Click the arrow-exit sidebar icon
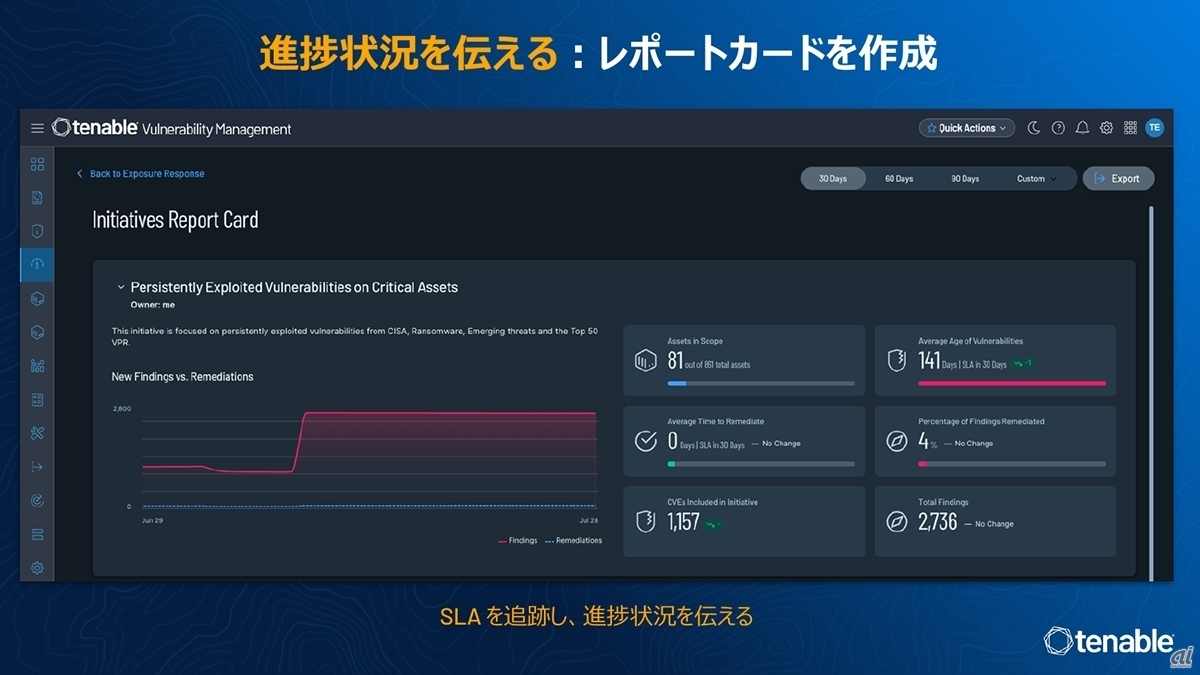The width and height of the screenshot is (1200, 675). click(x=37, y=466)
